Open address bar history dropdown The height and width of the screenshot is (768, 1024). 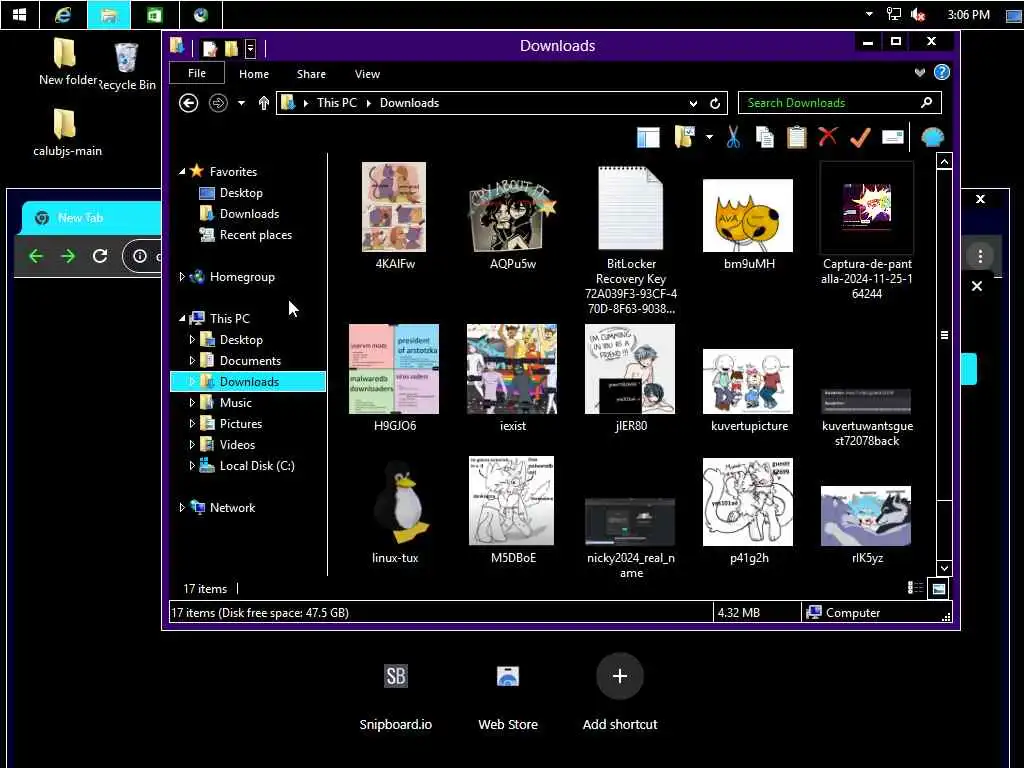tap(693, 103)
